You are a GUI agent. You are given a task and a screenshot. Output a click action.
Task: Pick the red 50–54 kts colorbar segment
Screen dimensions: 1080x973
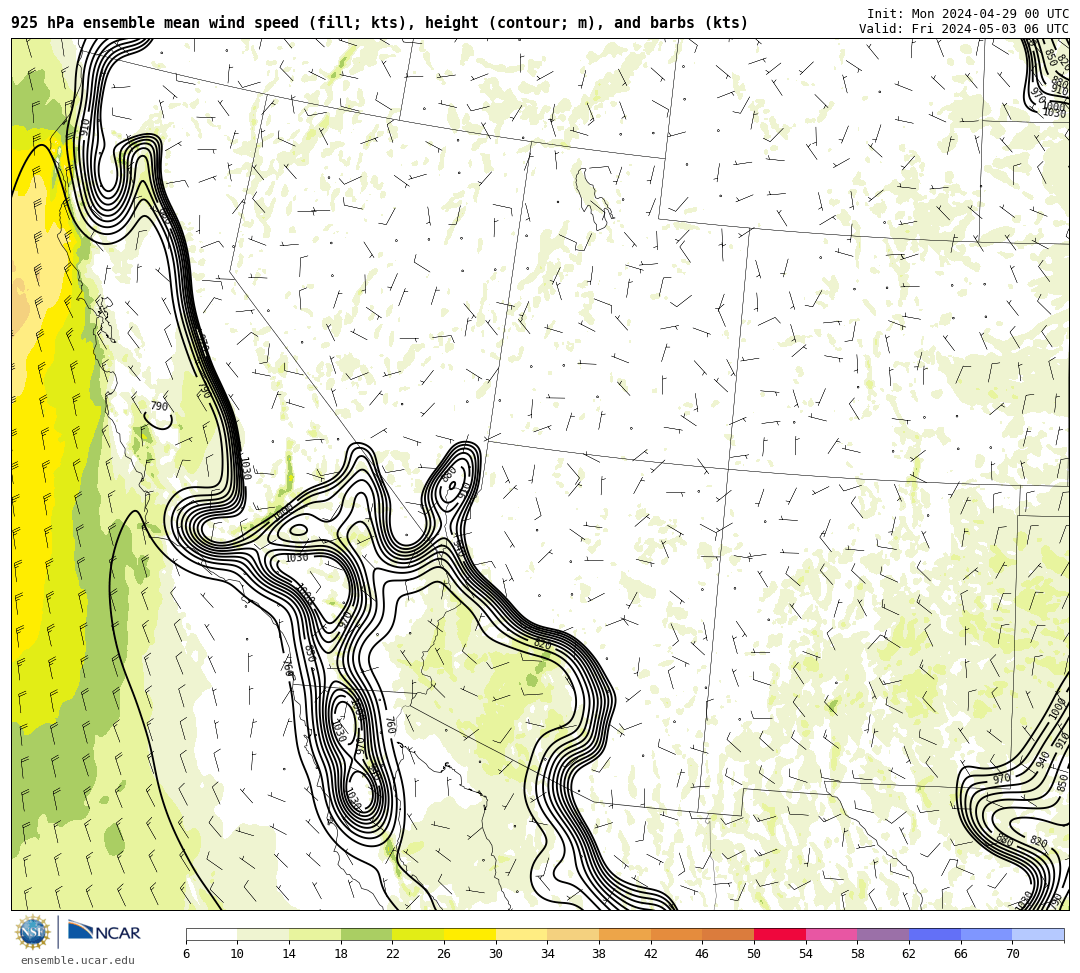click(x=780, y=934)
